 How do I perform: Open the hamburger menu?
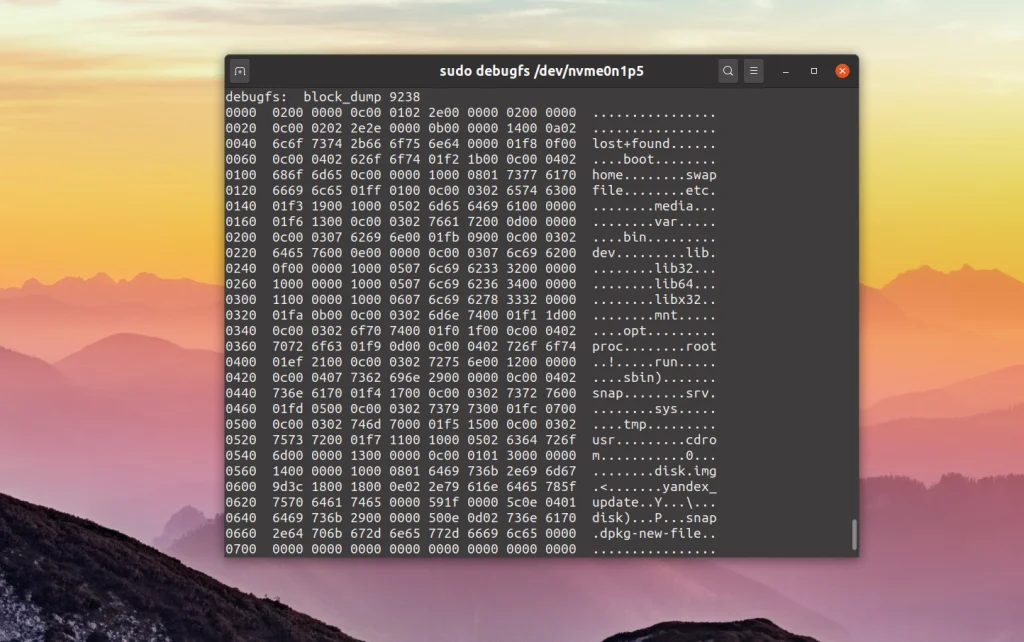tap(753, 71)
